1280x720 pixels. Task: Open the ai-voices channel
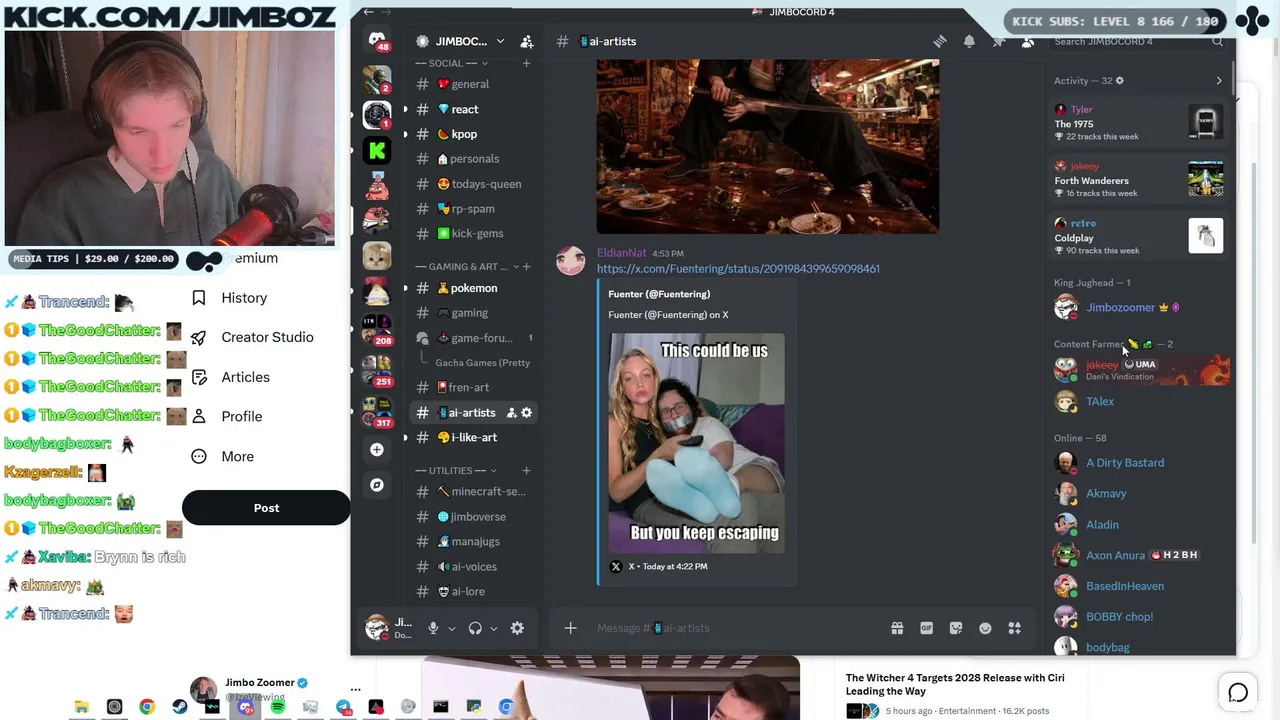475,567
